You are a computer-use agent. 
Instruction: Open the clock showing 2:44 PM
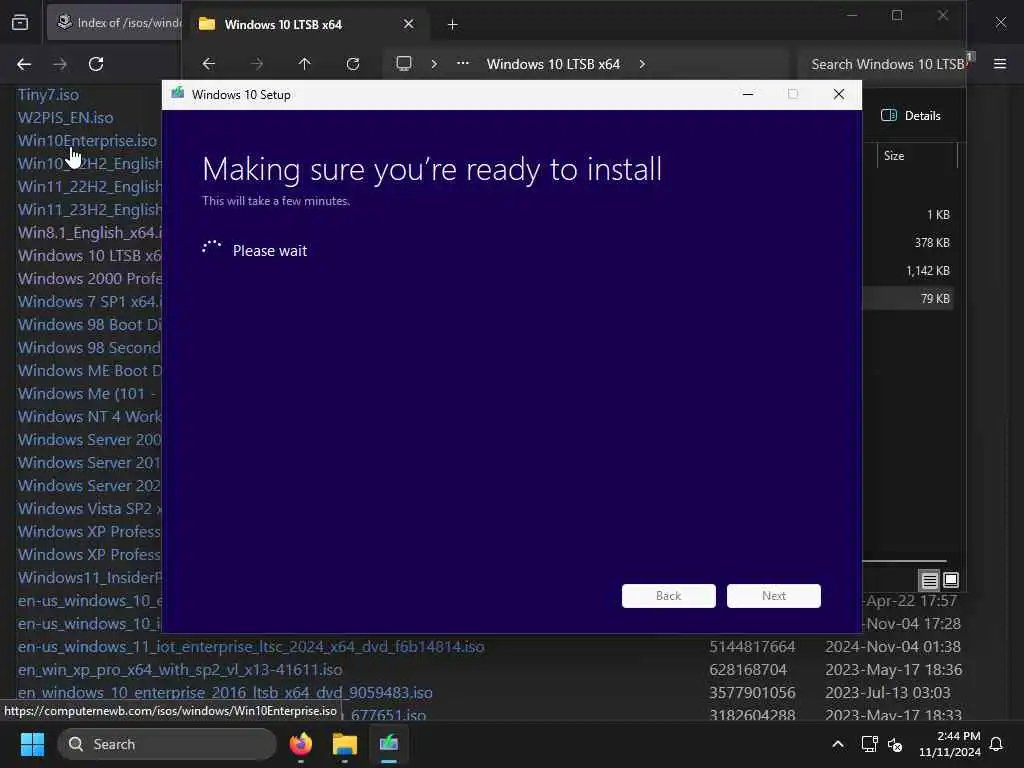tap(950, 744)
